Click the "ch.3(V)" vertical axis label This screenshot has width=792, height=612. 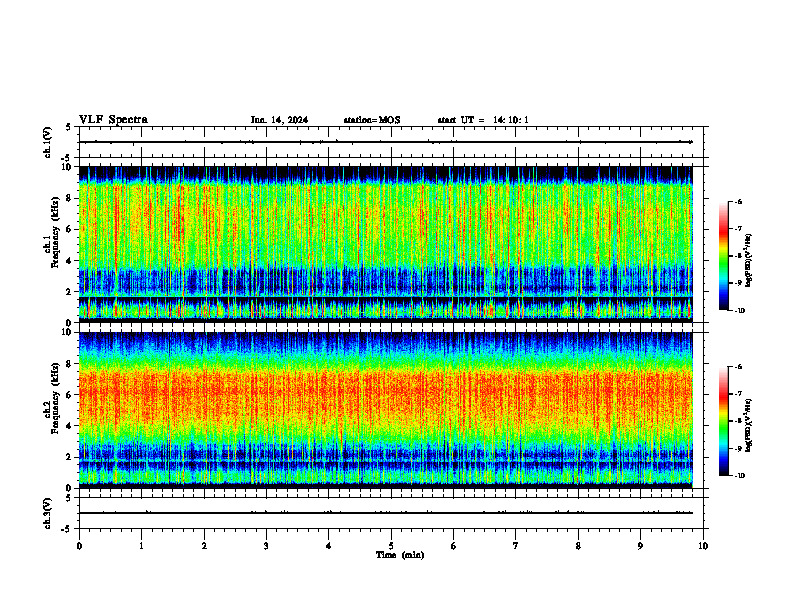click(x=48, y=513)
